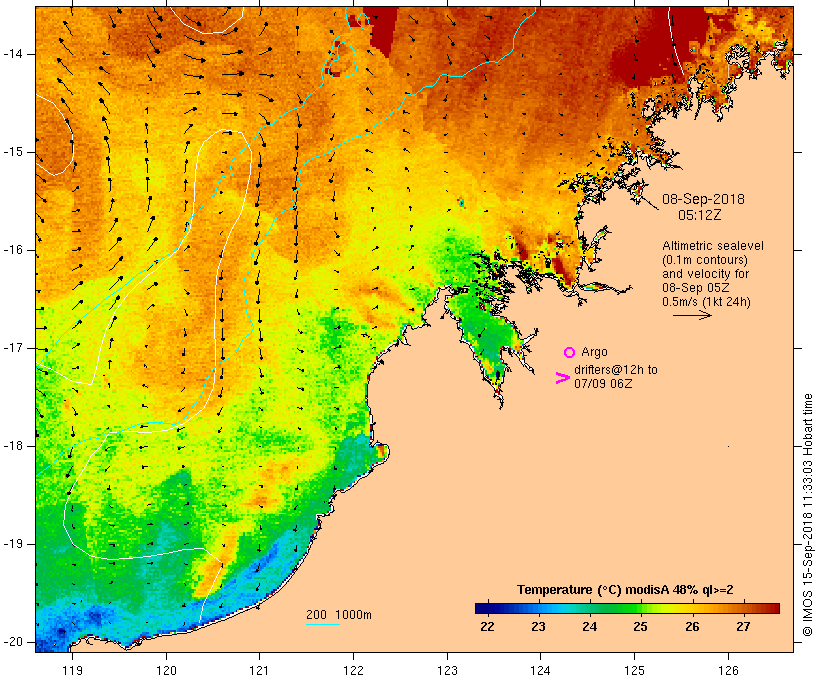
Task: Click the IMOS copyright timestamp text
Action: (808, 515)
